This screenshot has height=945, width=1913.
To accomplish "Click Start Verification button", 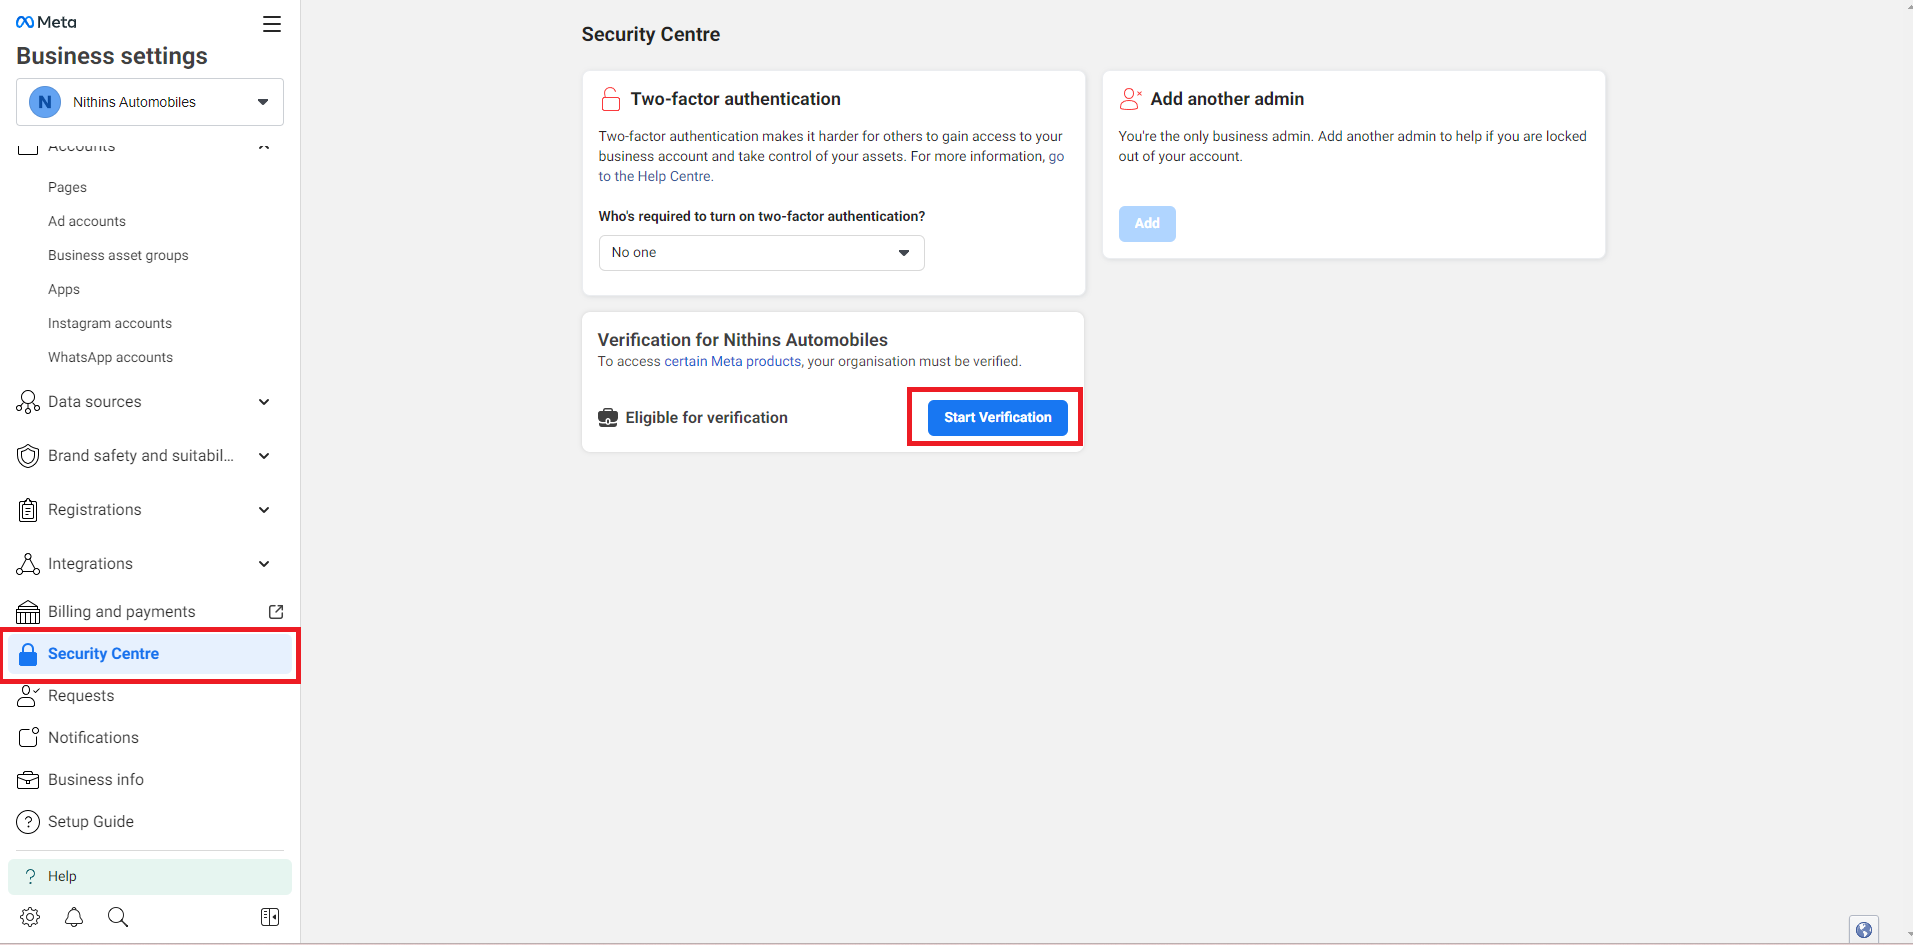I will [x=997, y=417].
